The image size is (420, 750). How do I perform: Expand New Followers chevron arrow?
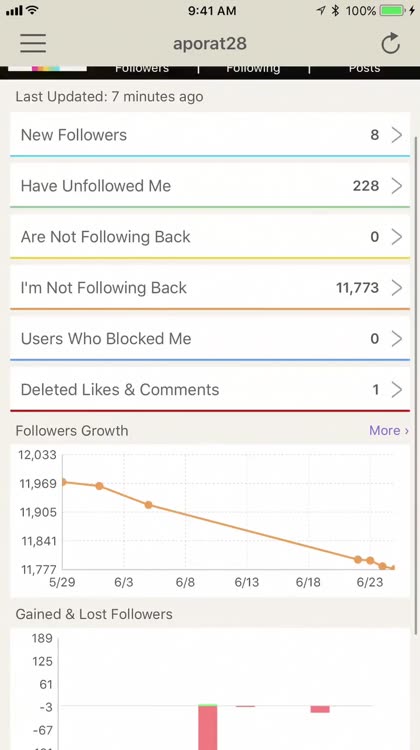(397, 135)
